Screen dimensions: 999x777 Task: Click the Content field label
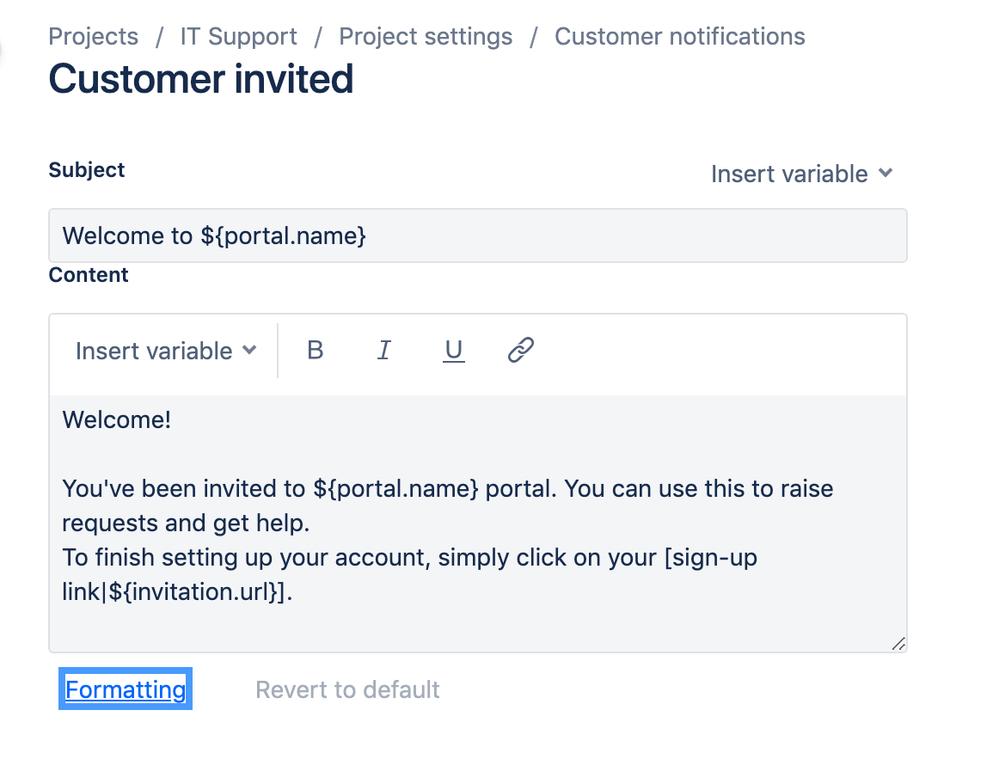pyautogui.click(x=88, y=275)
